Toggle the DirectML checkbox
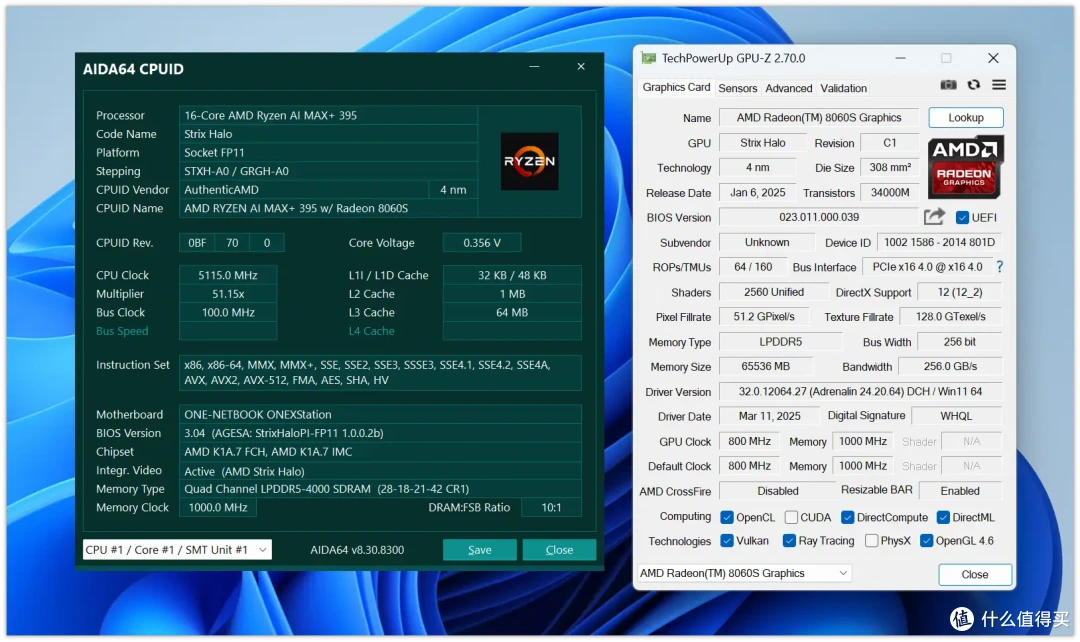1080x642 pixels. (x=944, y=517)
